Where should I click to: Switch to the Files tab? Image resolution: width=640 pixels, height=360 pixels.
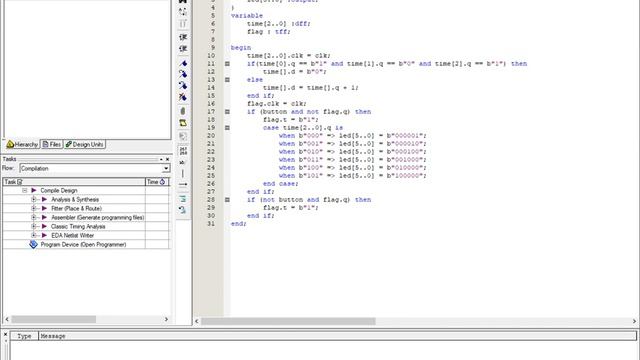[51, 144]
